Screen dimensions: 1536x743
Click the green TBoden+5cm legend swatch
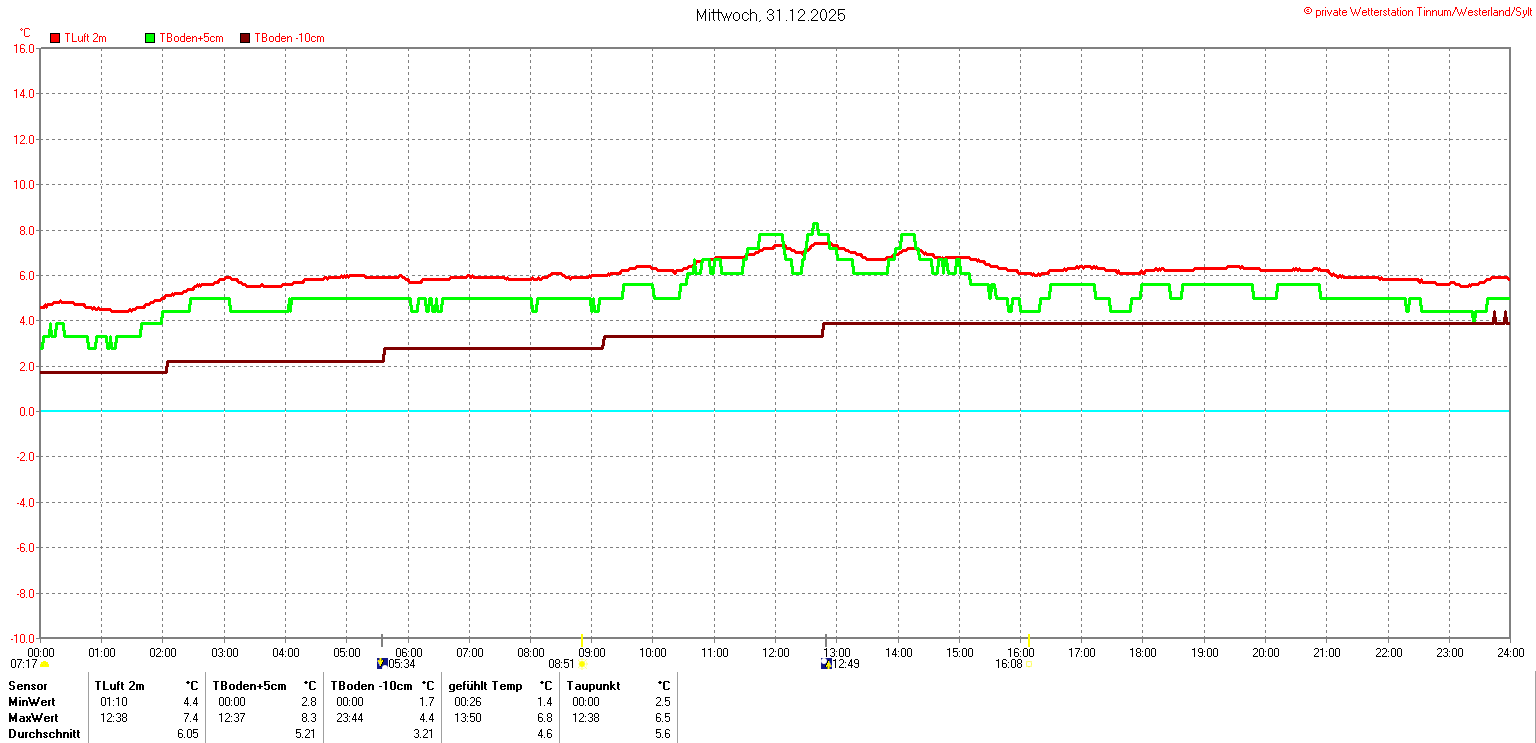150,38
